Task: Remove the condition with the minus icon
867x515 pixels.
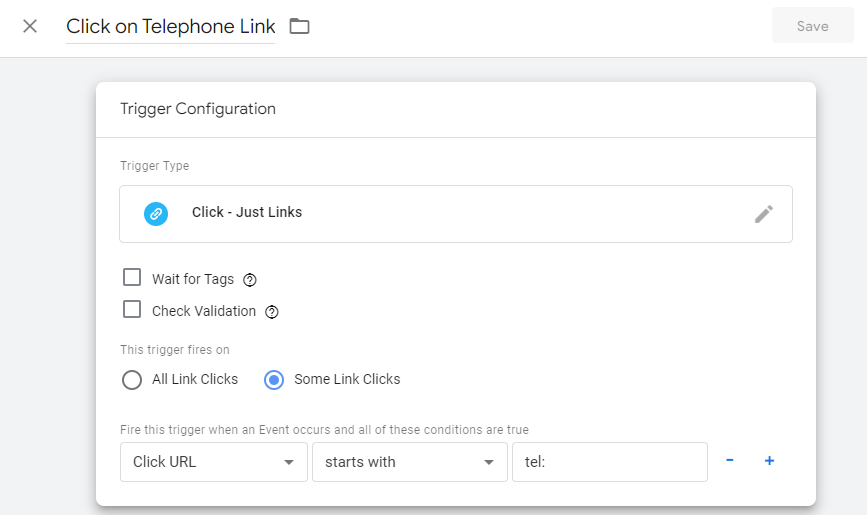Action: 730,460
